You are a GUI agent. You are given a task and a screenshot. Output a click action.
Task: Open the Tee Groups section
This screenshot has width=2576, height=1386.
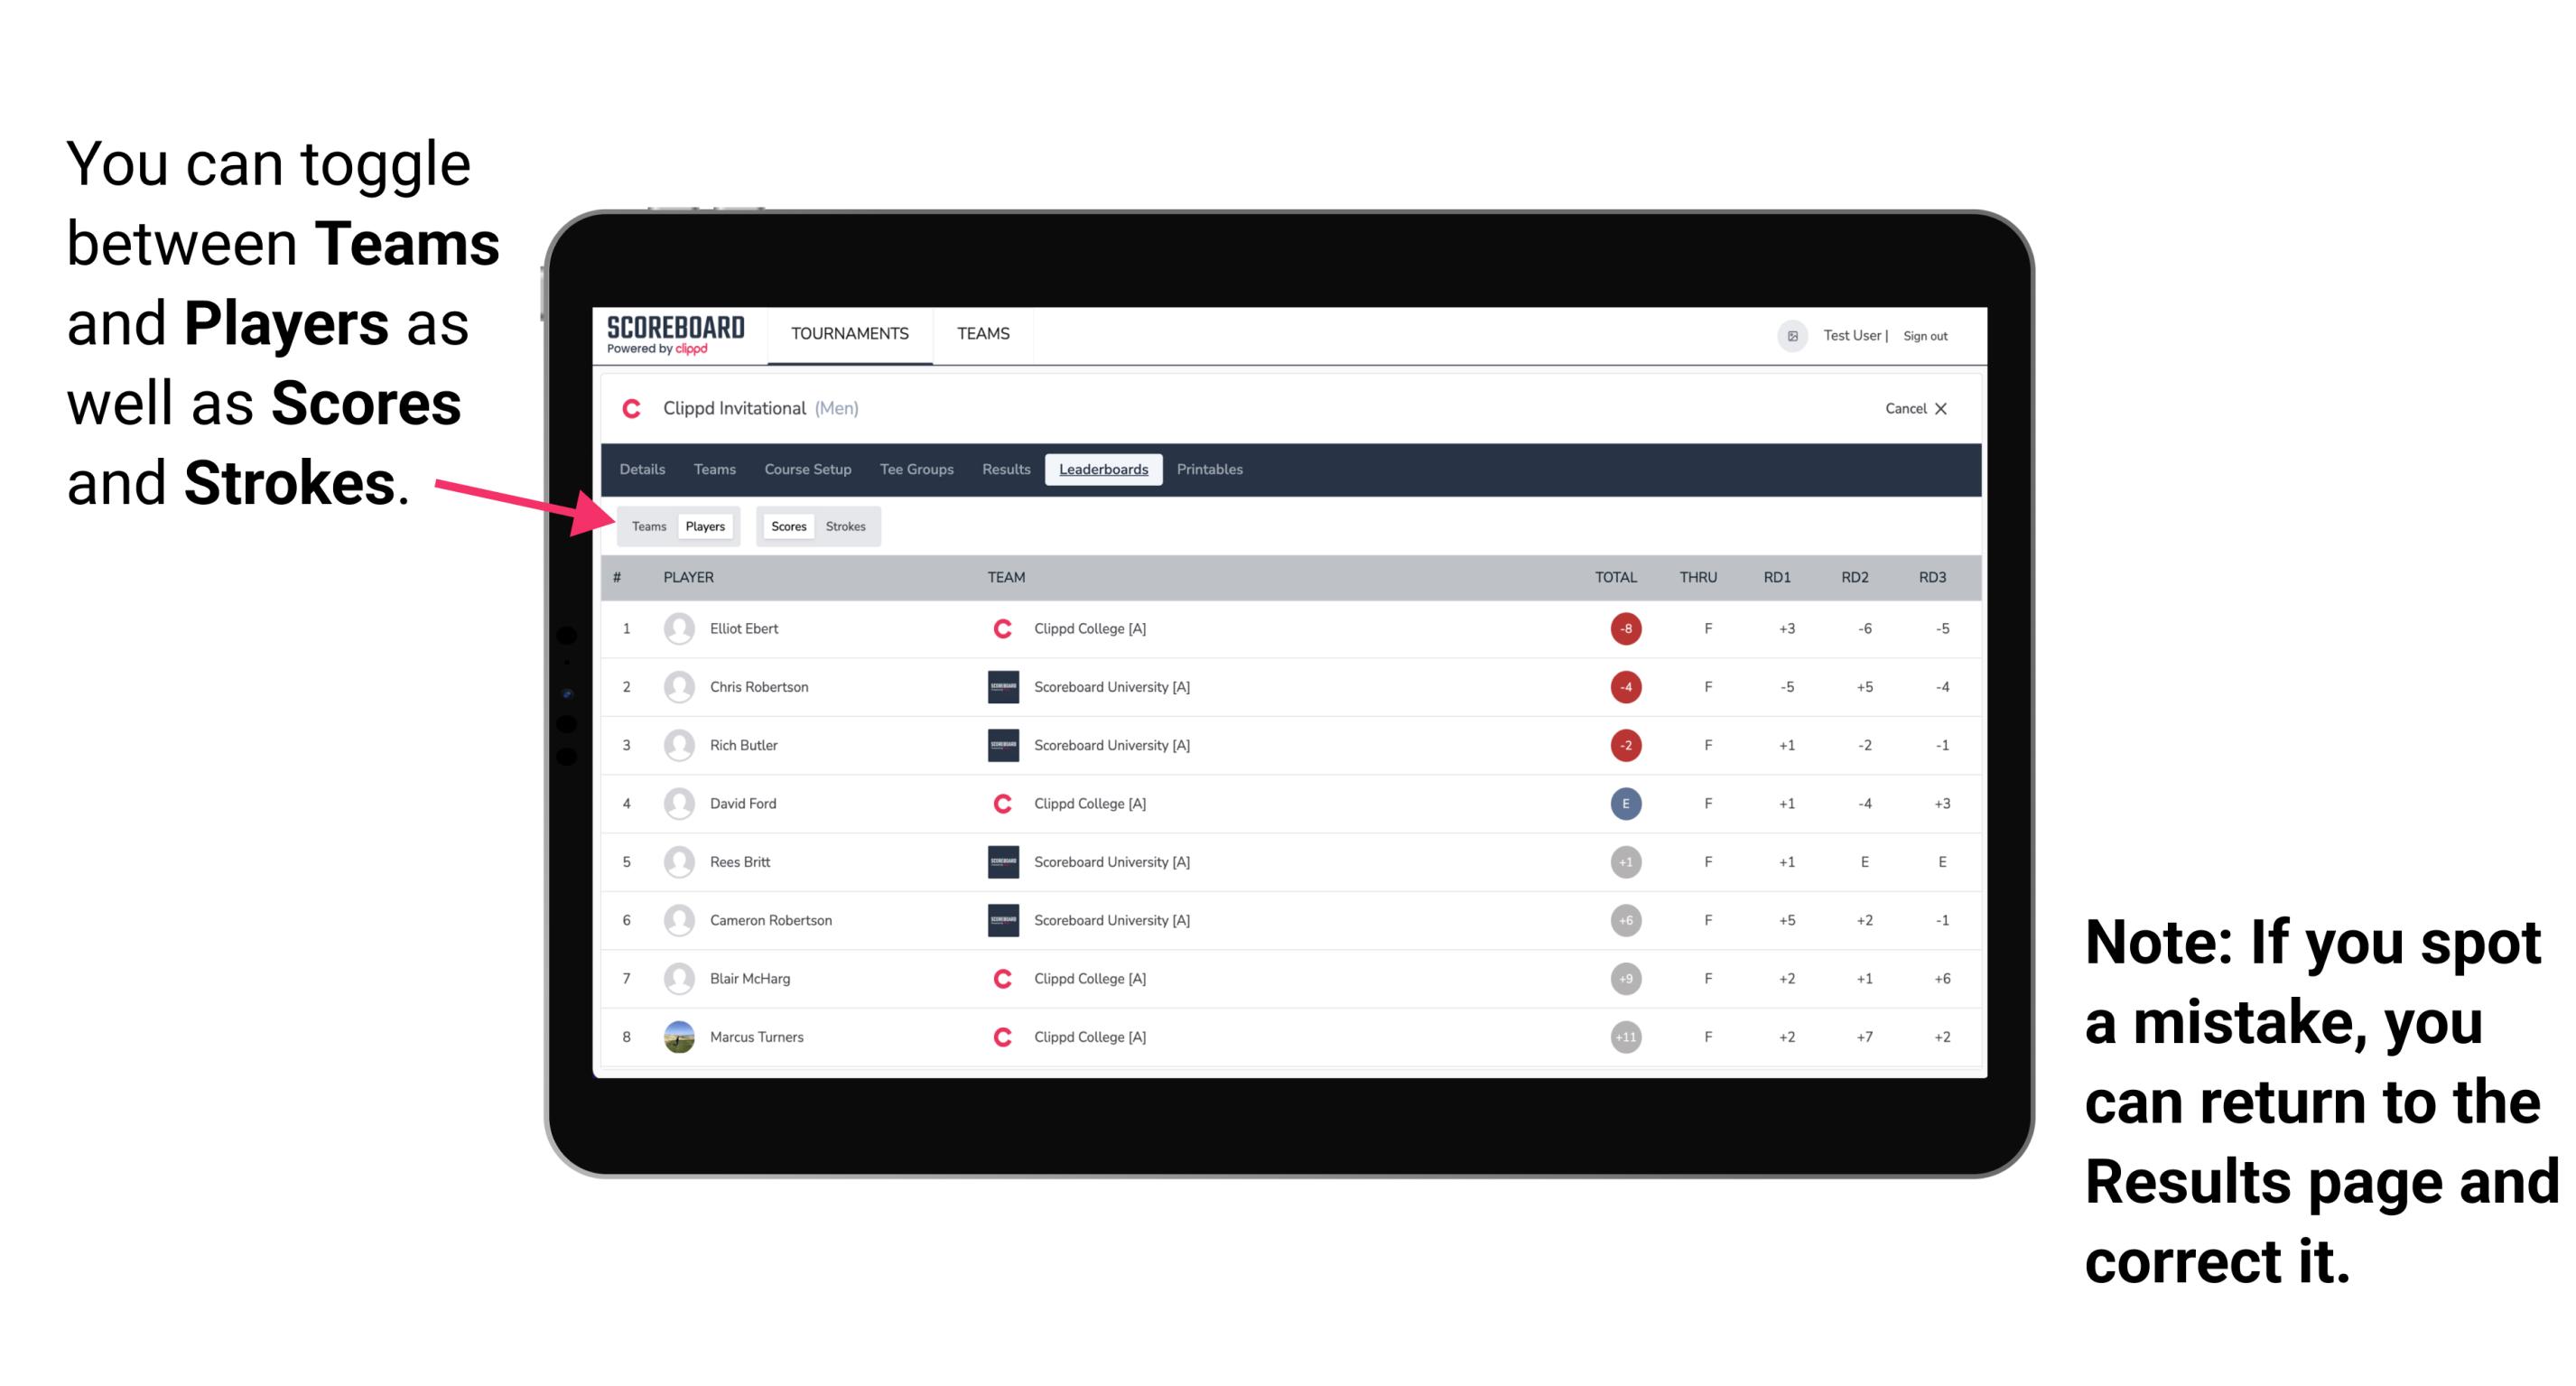point(915,470)
